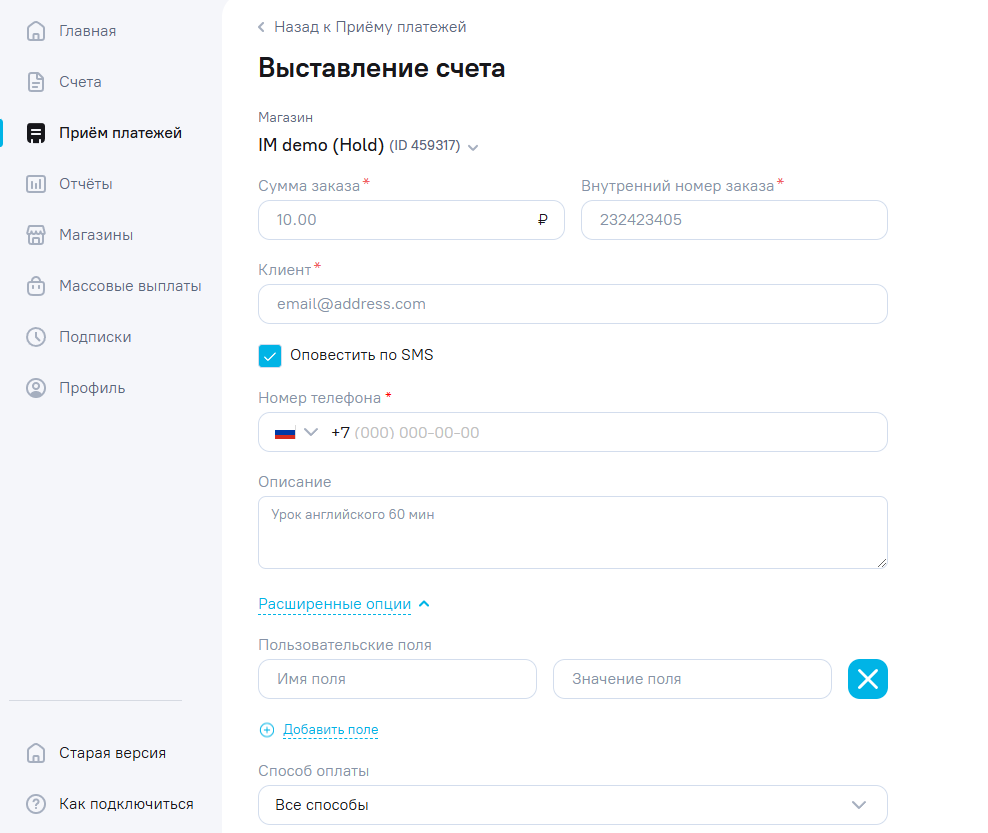Go back via Назад к Приёму платежей
This screenshot has width=988, height=833.
click(370, 27)
